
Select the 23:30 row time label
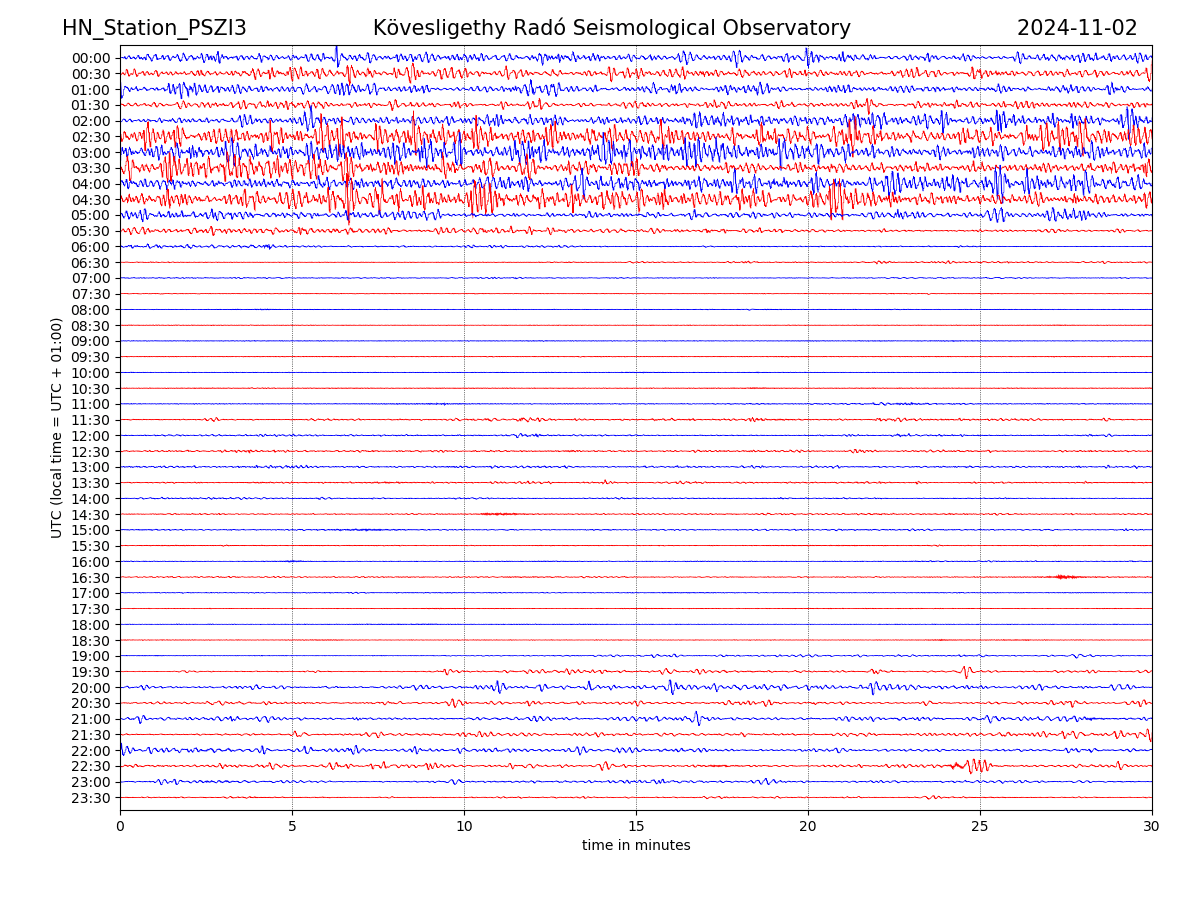click(x=91, y=798)
